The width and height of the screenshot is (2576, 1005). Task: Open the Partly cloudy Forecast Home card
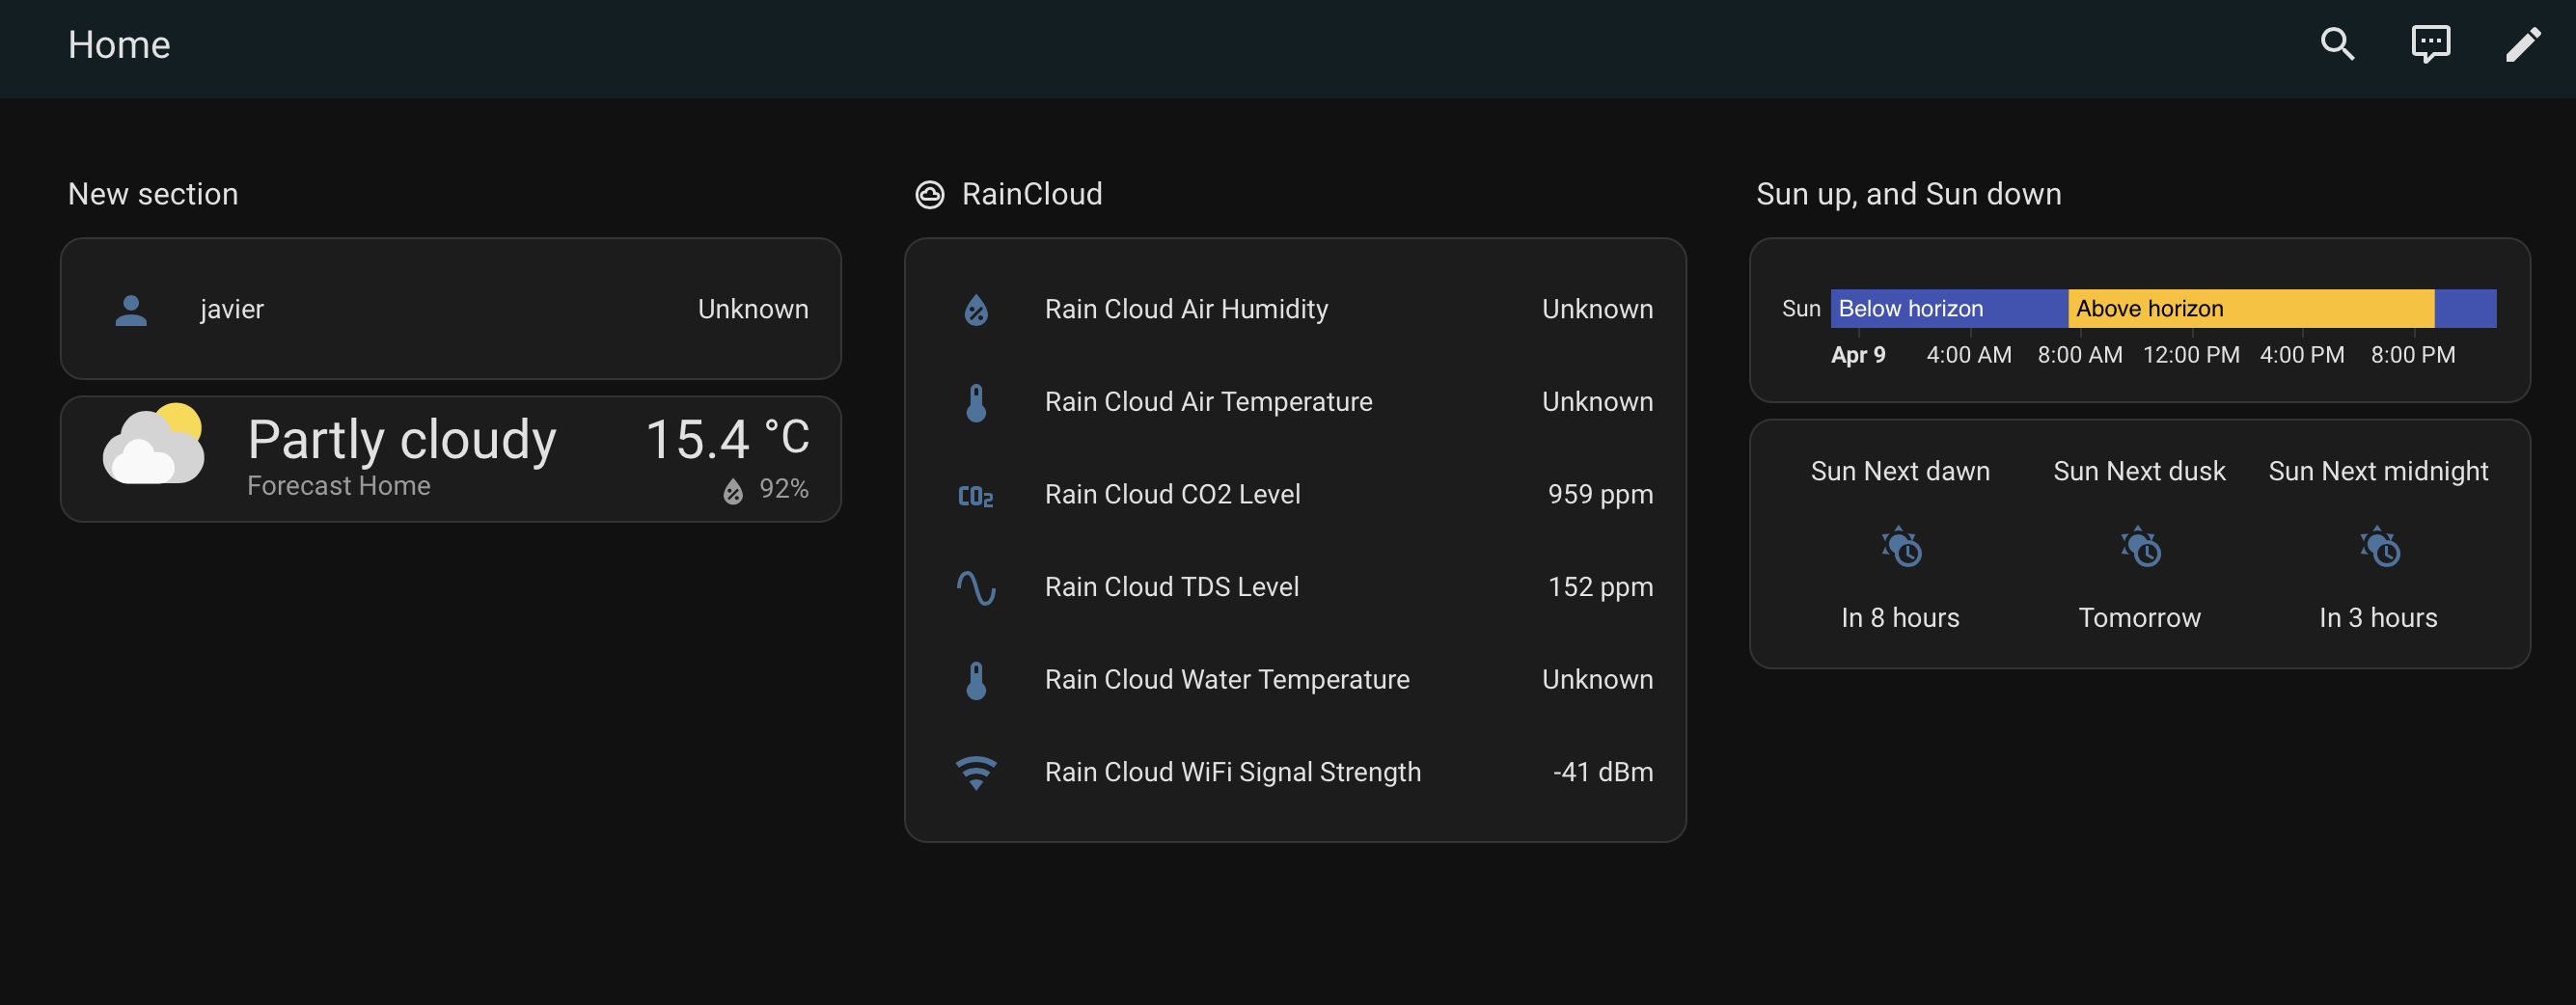pos(450,460)
